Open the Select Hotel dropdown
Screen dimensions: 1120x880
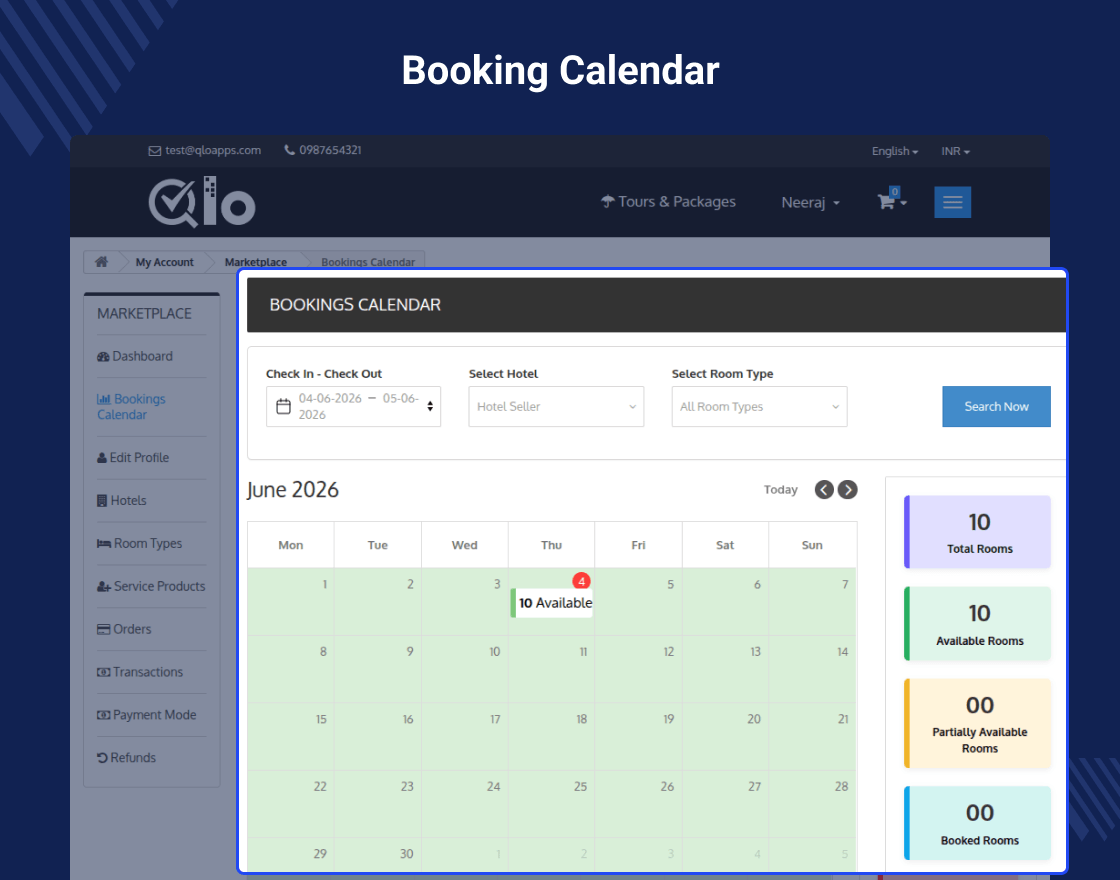click(556, 406)
